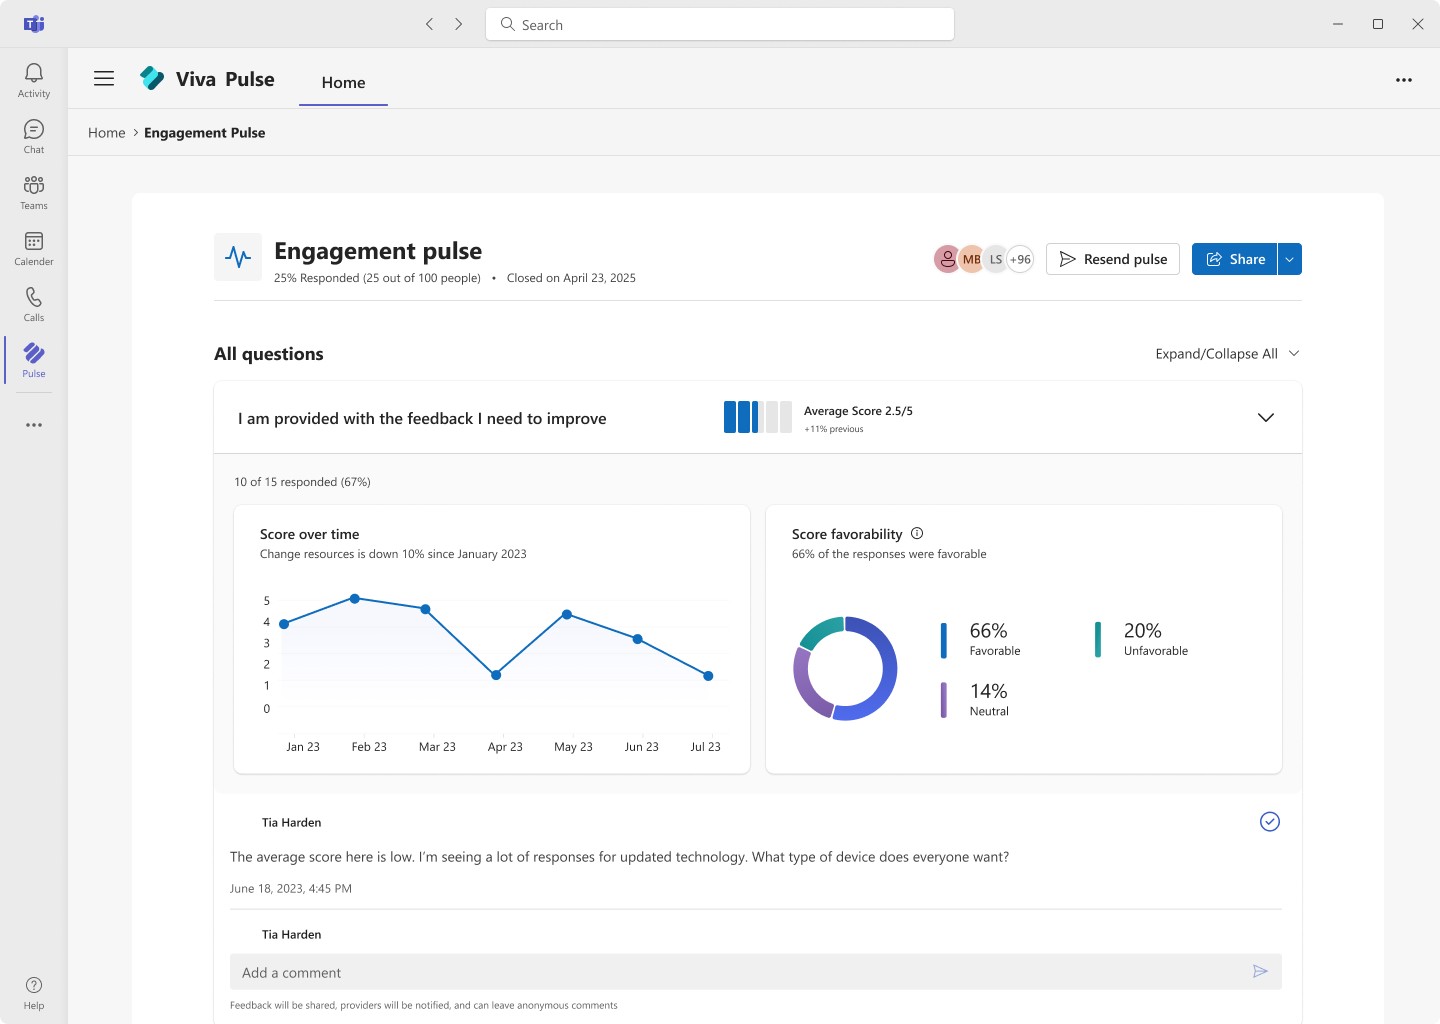Click the Microsoft Teams logo

[x=34, y=24]
